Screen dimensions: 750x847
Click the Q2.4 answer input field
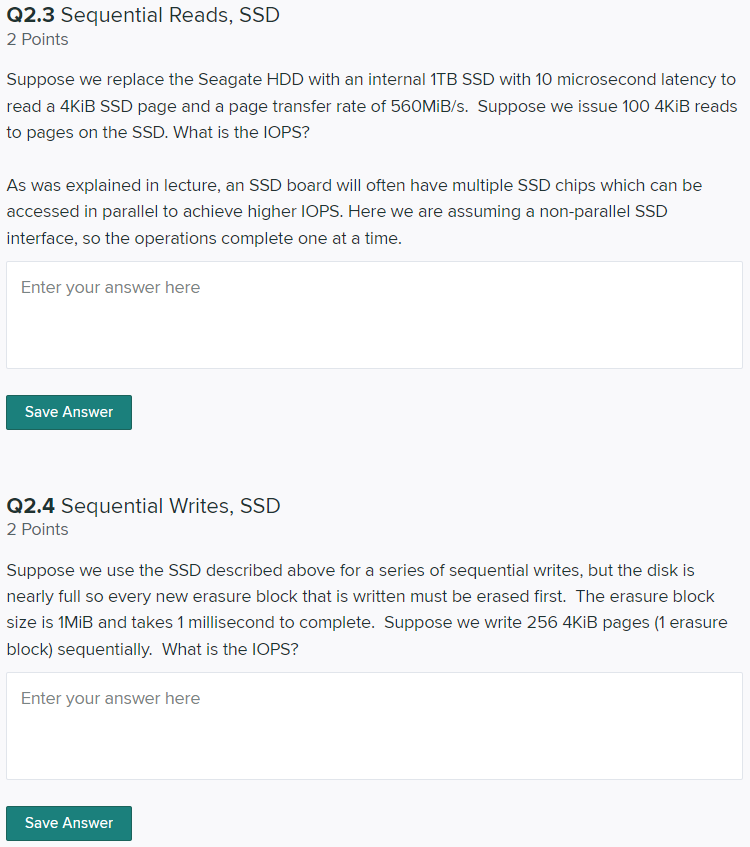(x=374, y=725)
